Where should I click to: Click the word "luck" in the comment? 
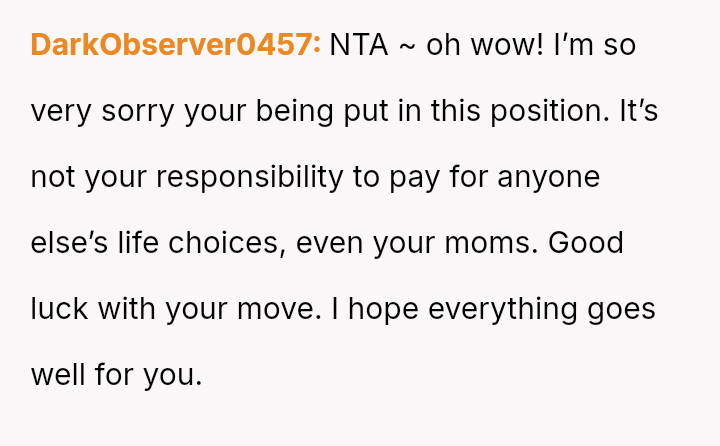pos(60,309)
